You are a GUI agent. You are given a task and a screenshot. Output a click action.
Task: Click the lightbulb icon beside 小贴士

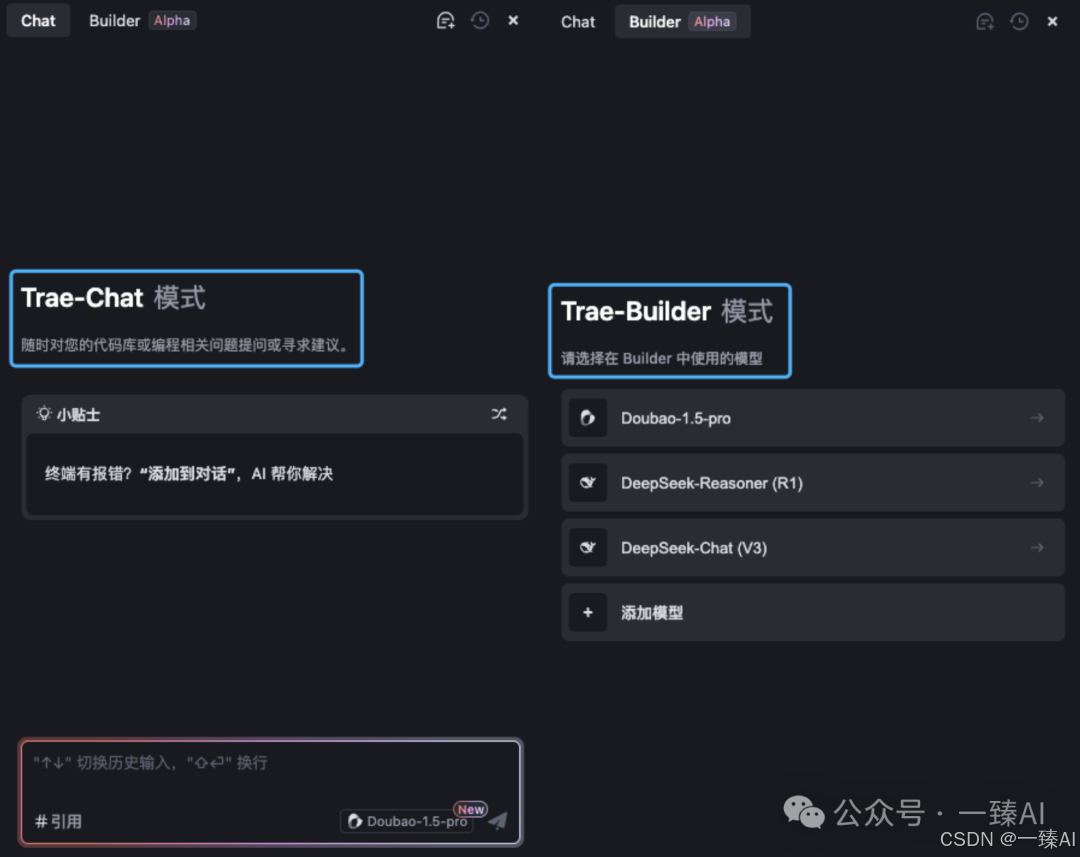pos(44,413)
